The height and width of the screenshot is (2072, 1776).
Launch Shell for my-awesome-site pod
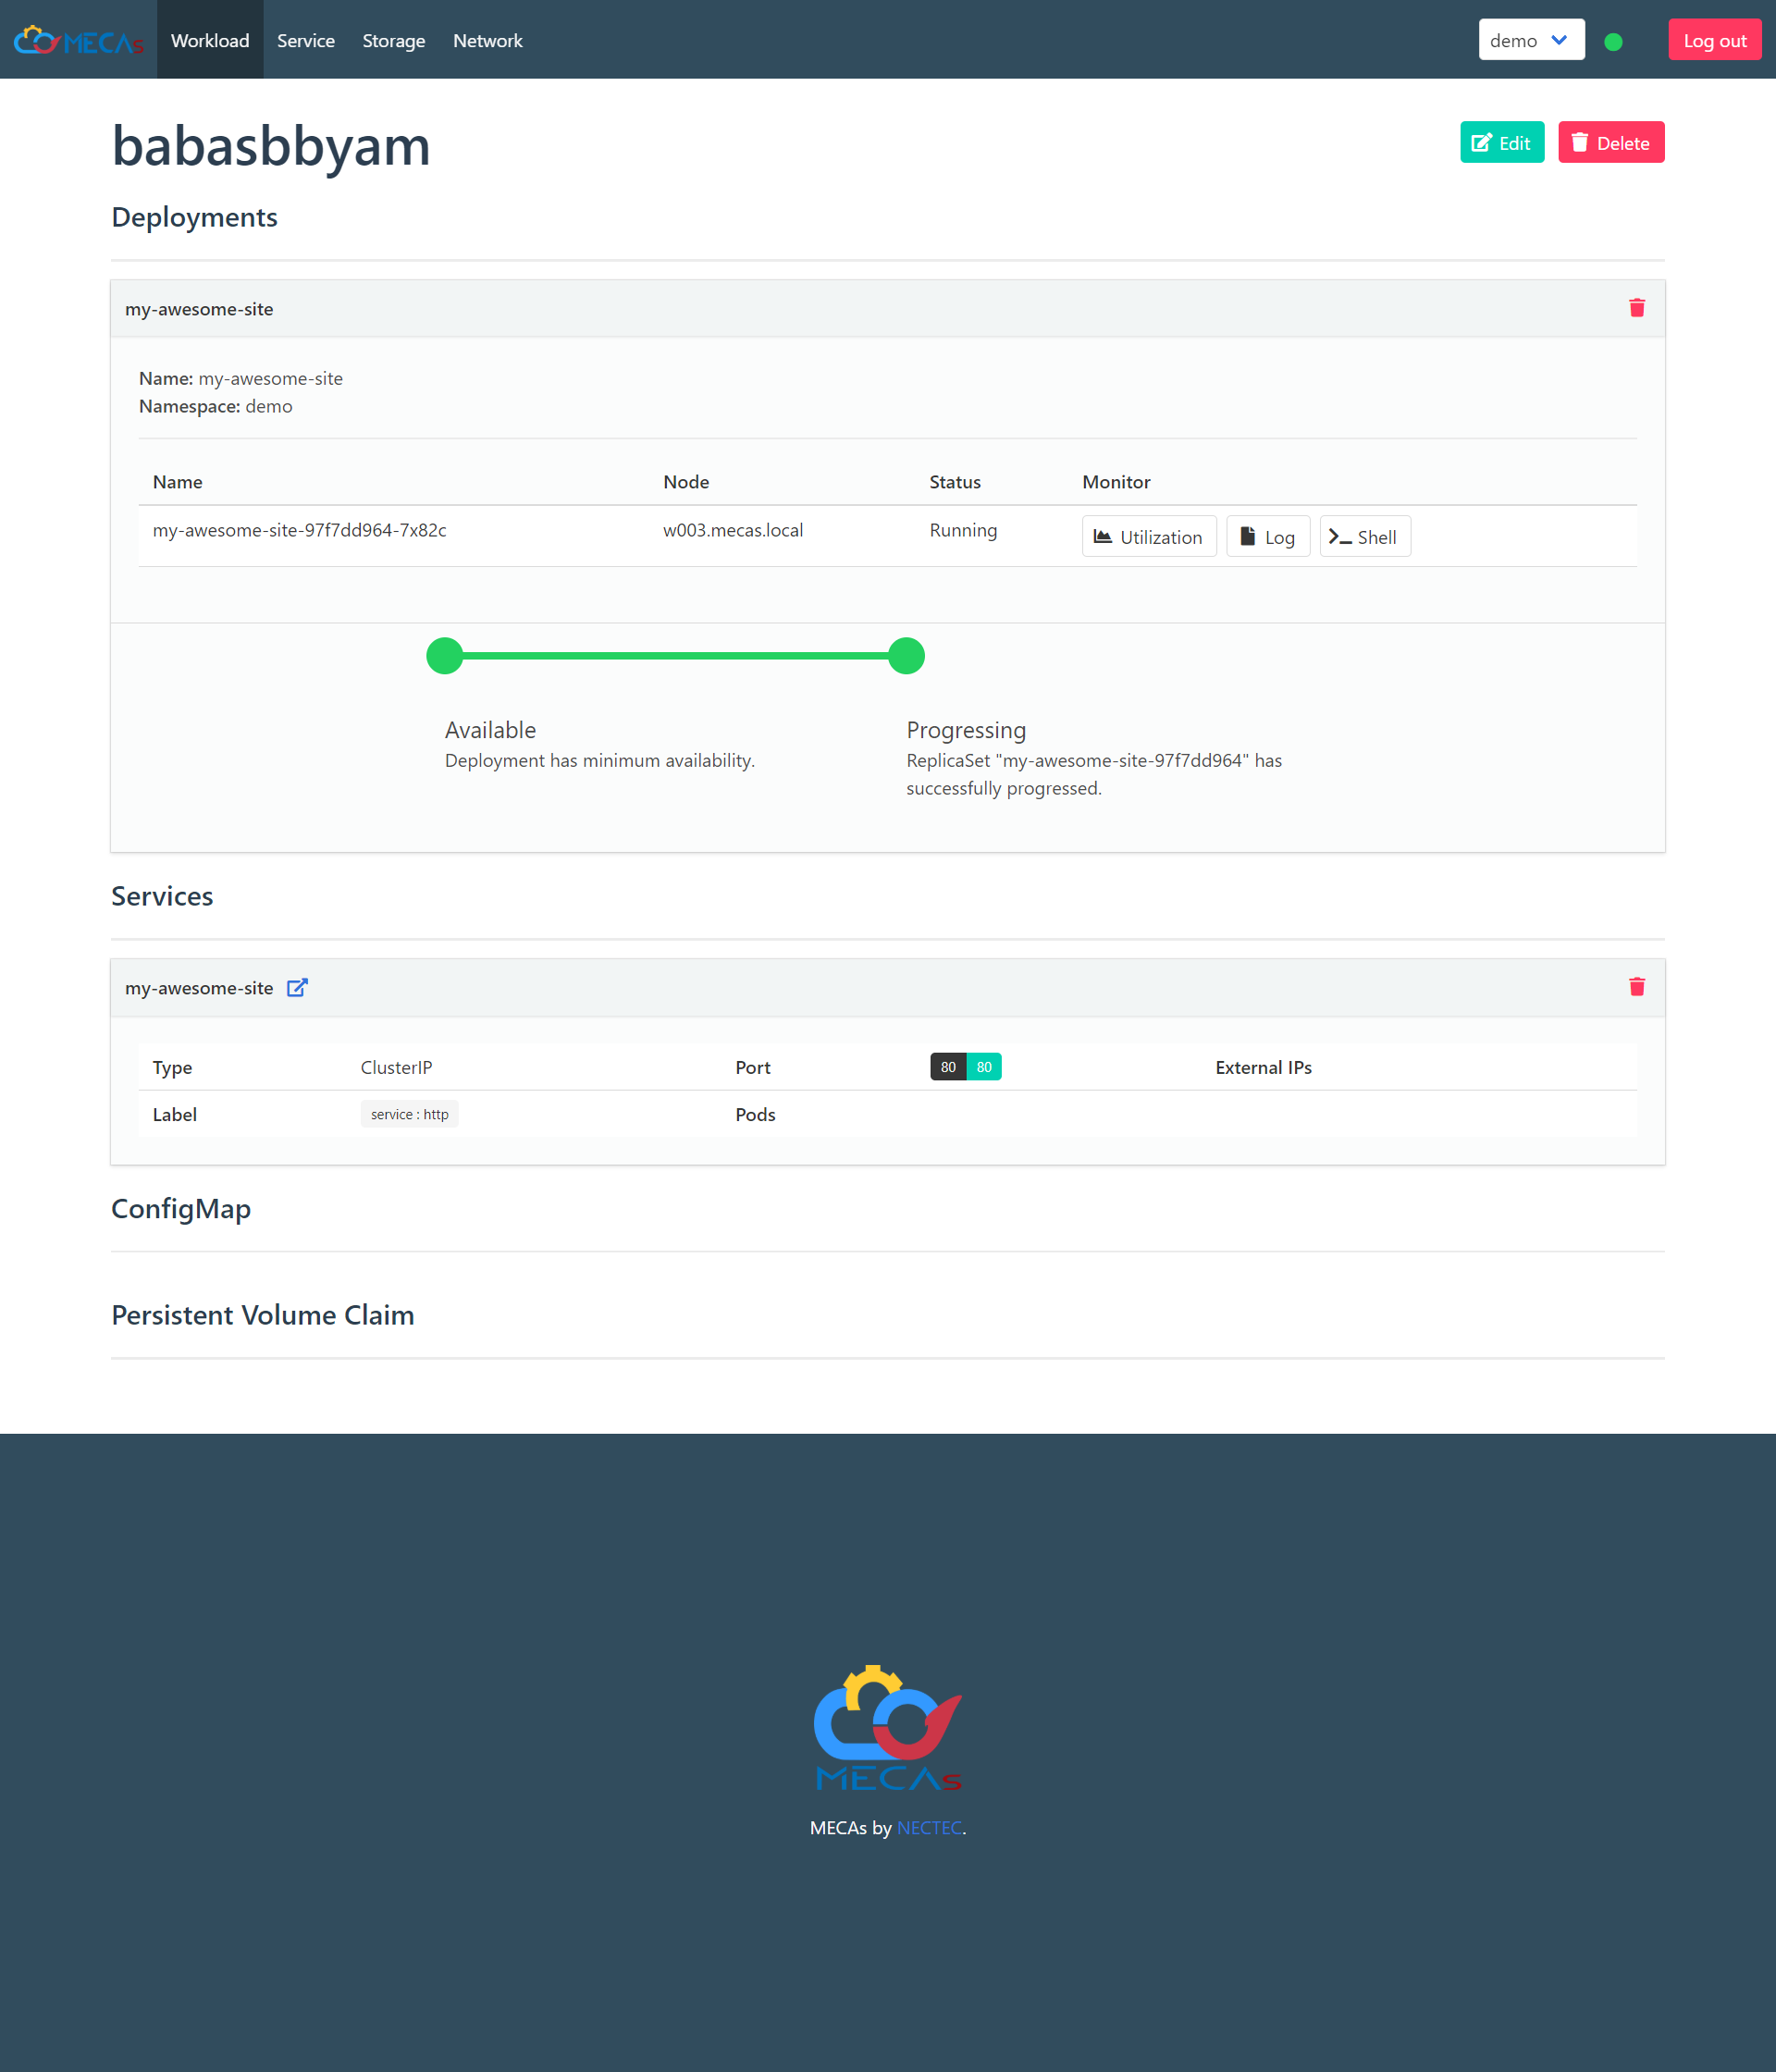[1363, 537]
